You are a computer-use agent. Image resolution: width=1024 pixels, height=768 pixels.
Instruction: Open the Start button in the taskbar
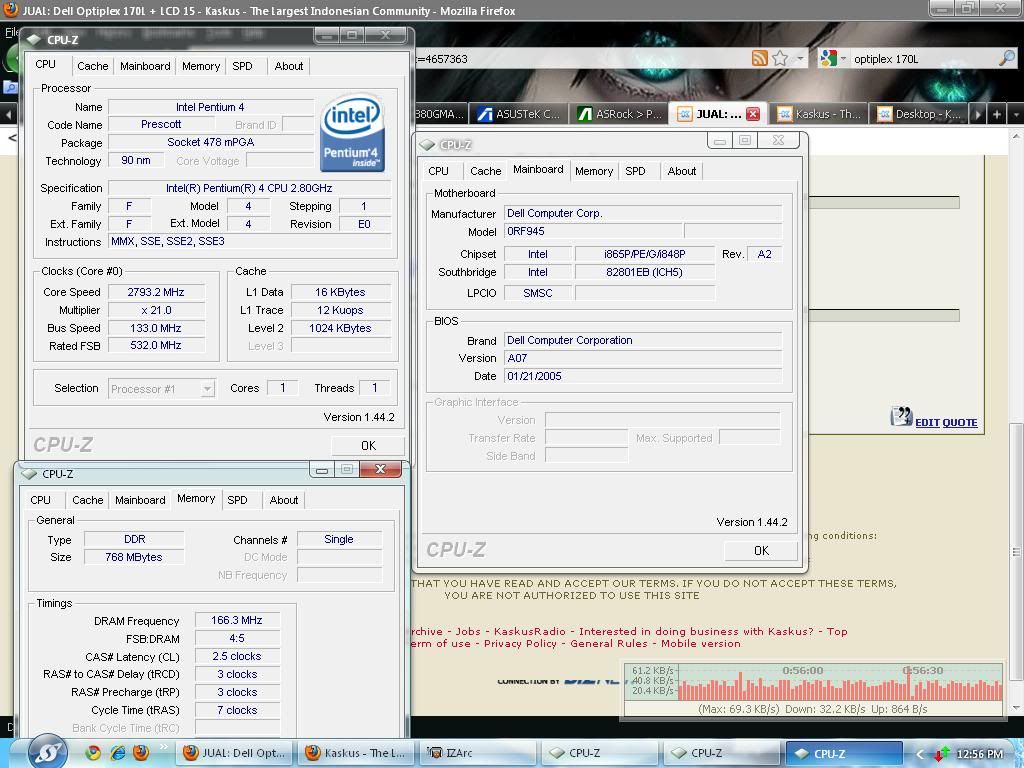tap(48, 752)
